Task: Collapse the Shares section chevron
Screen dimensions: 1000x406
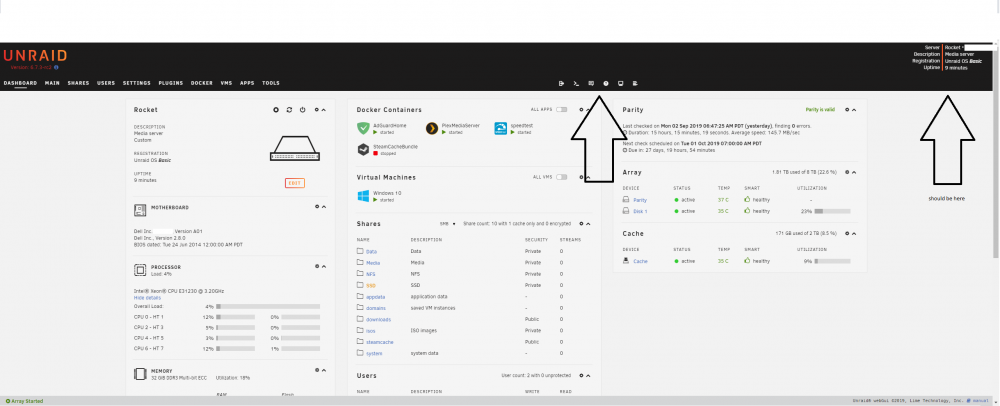Action: [x=588, y=224]
